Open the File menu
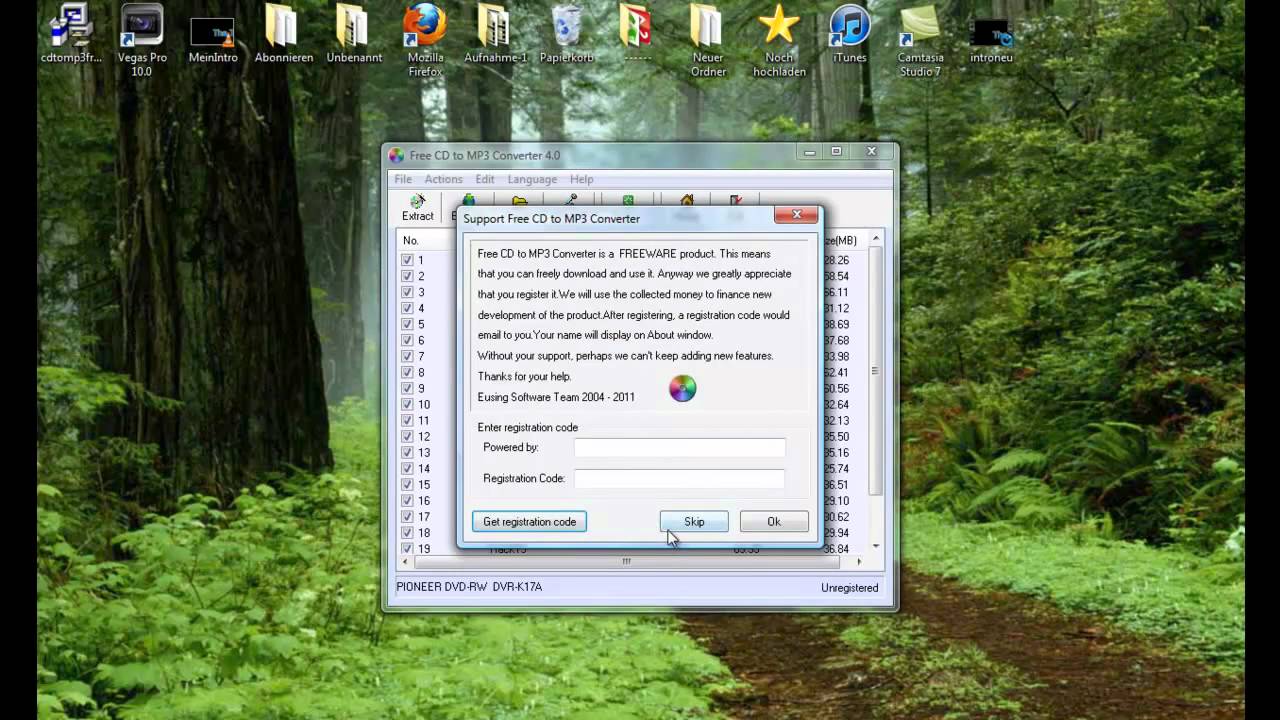 click(x=403, y=179)
